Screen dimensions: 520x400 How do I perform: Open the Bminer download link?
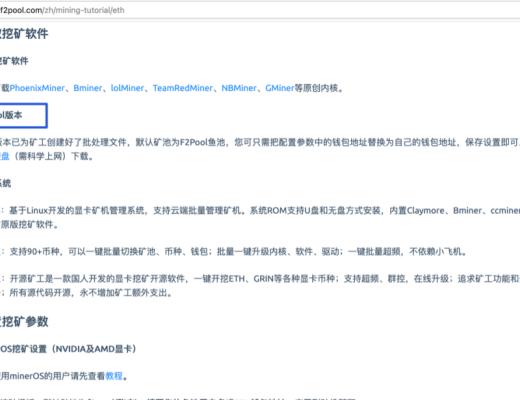(x=88, y=88)
